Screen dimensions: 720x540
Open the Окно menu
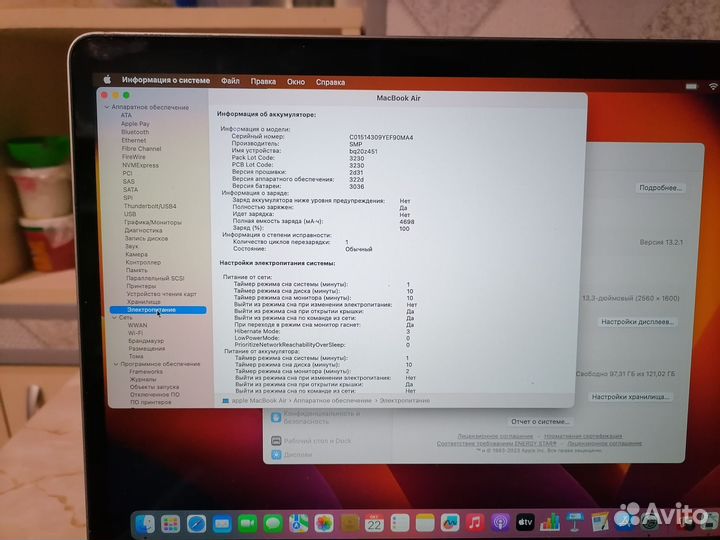pos(296,82)
